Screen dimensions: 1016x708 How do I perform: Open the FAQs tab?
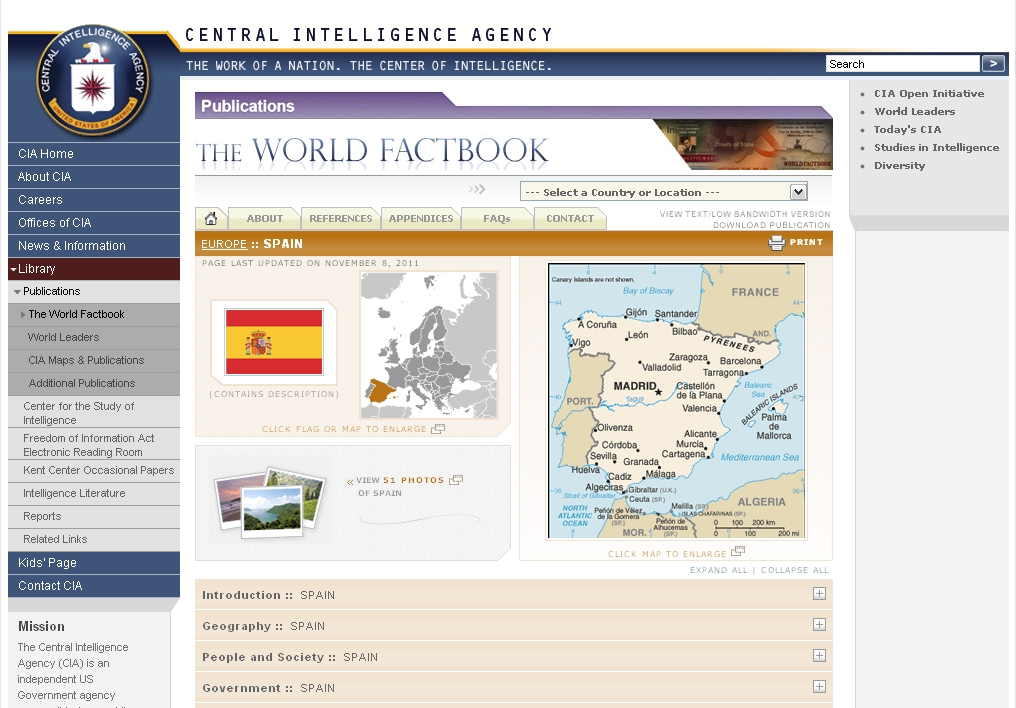tap(497, 217)
